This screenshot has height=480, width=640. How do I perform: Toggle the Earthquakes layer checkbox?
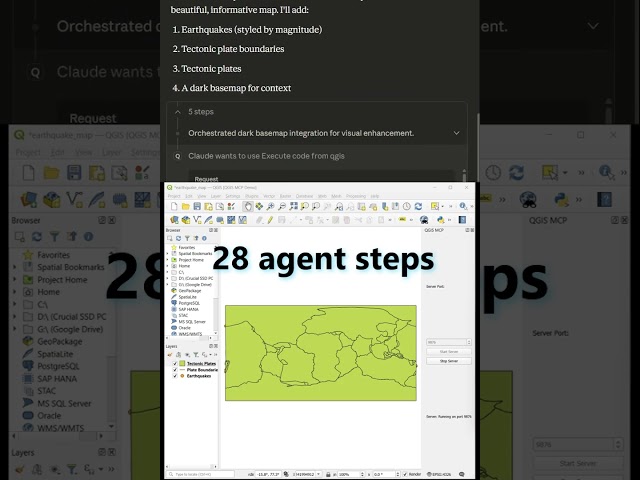(x=175, y=376)
